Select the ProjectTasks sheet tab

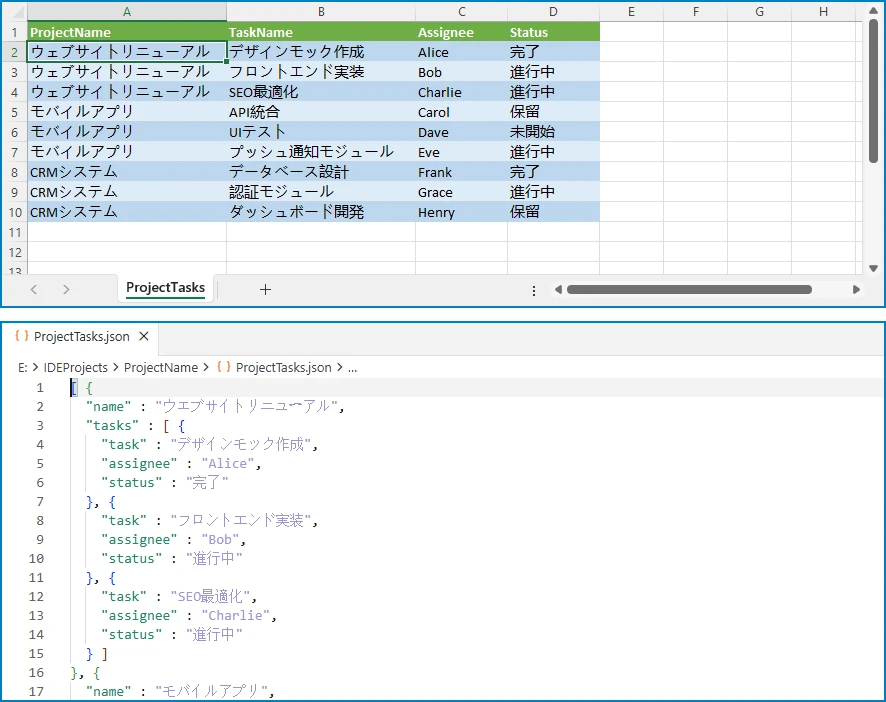166,288
